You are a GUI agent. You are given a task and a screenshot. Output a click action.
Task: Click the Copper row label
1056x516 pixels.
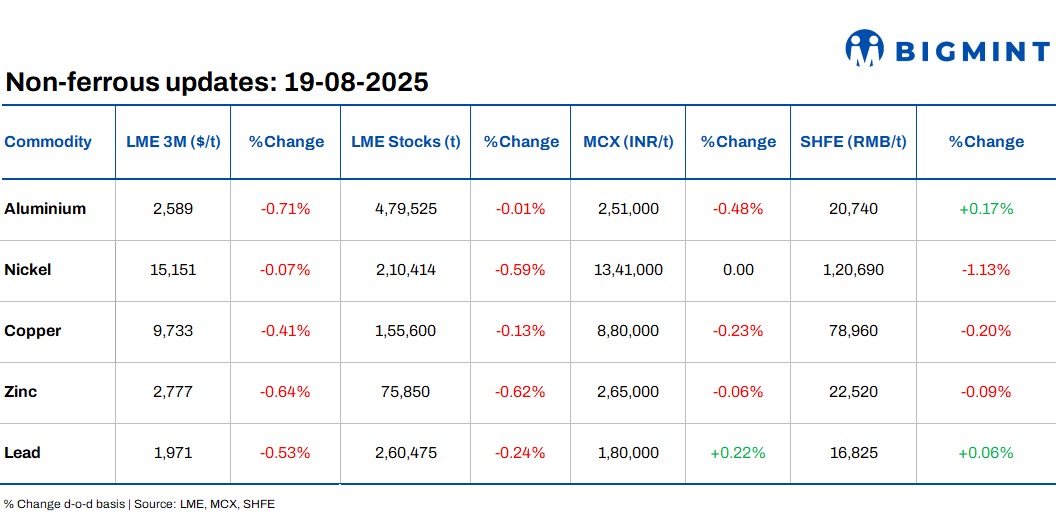pyautogui.click(x=33, y=331)
